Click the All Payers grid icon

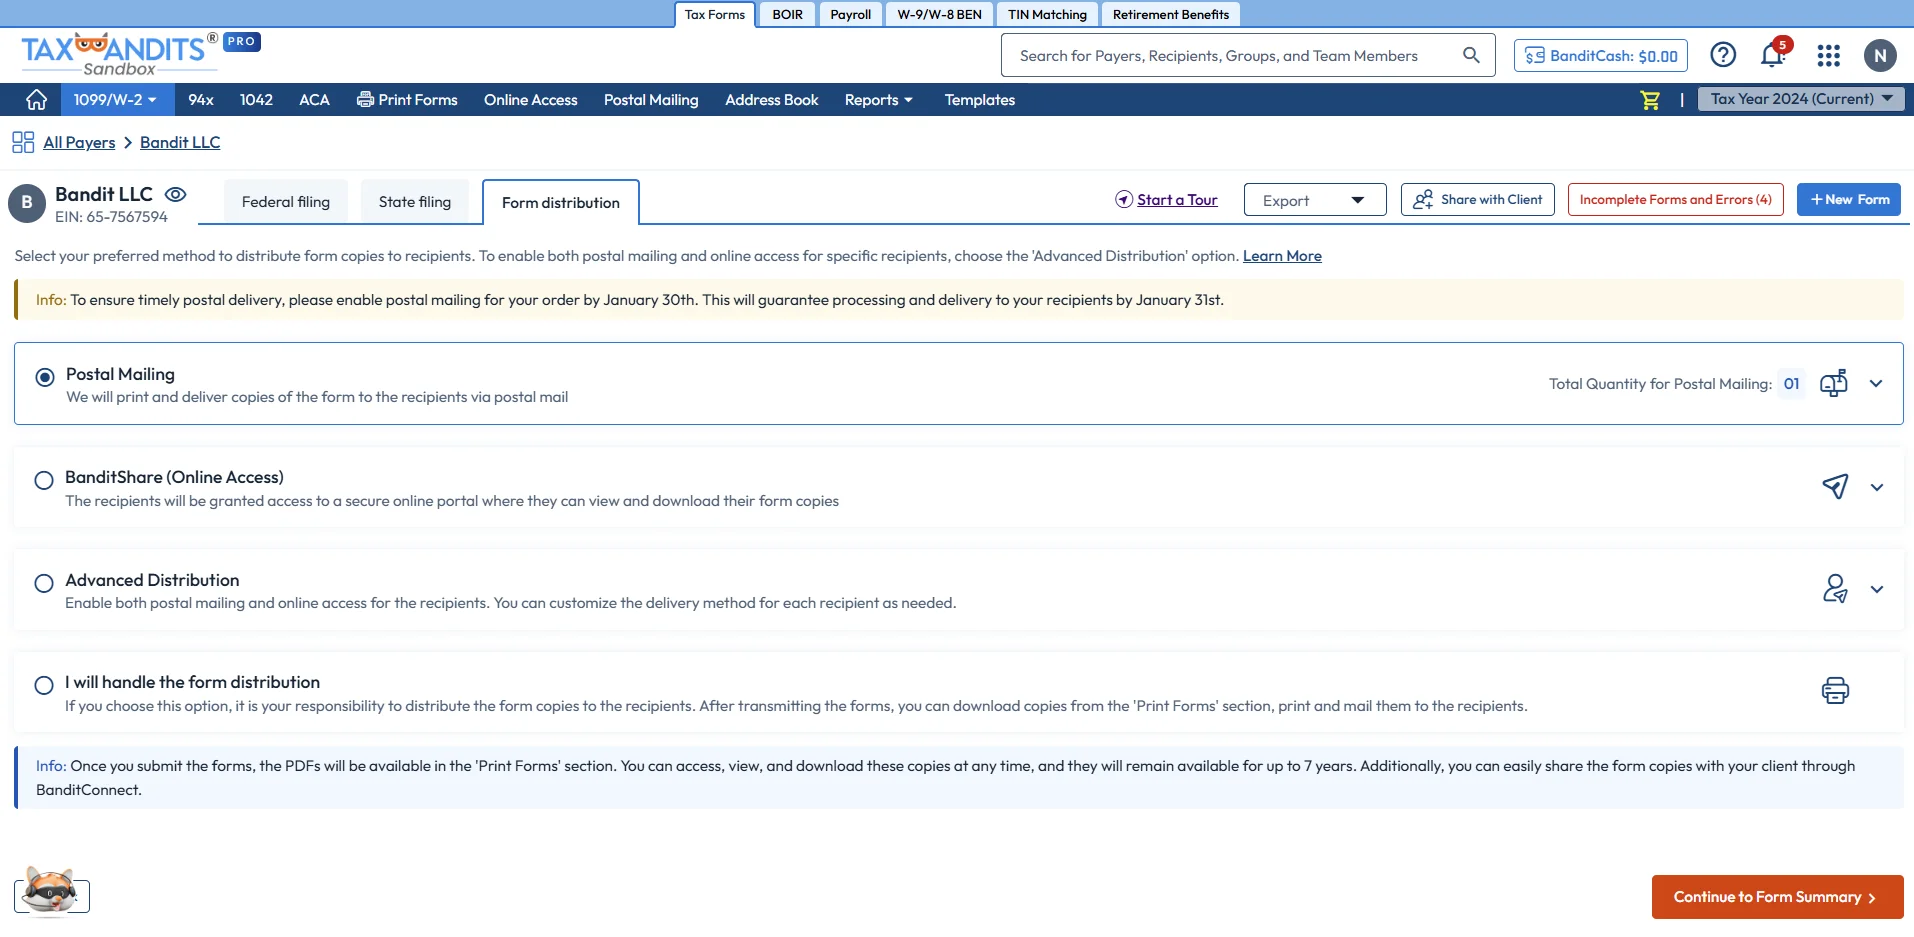[23, 142]
